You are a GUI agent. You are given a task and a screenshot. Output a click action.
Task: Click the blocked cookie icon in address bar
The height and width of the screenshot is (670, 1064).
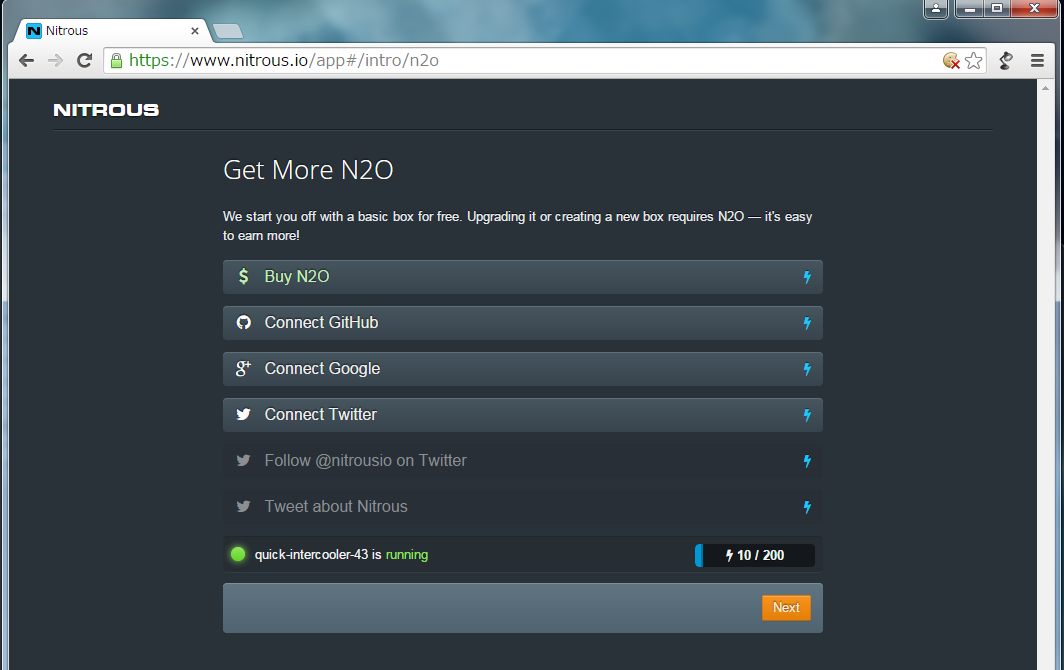[x=951, y=60]
